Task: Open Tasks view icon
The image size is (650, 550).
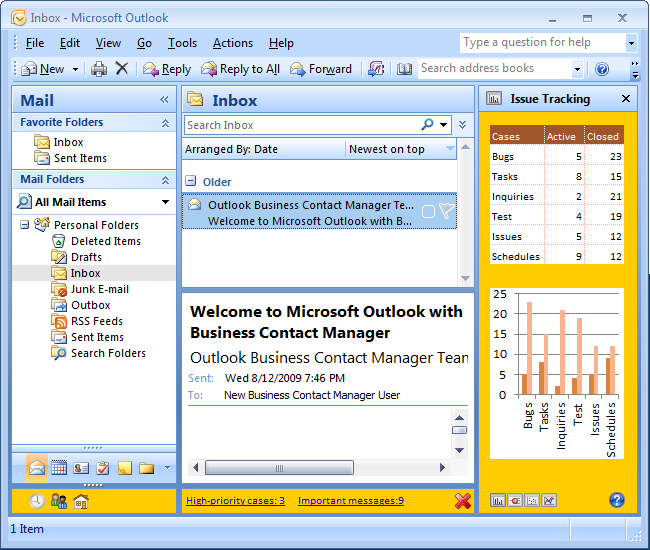Action: coord(103,468)
